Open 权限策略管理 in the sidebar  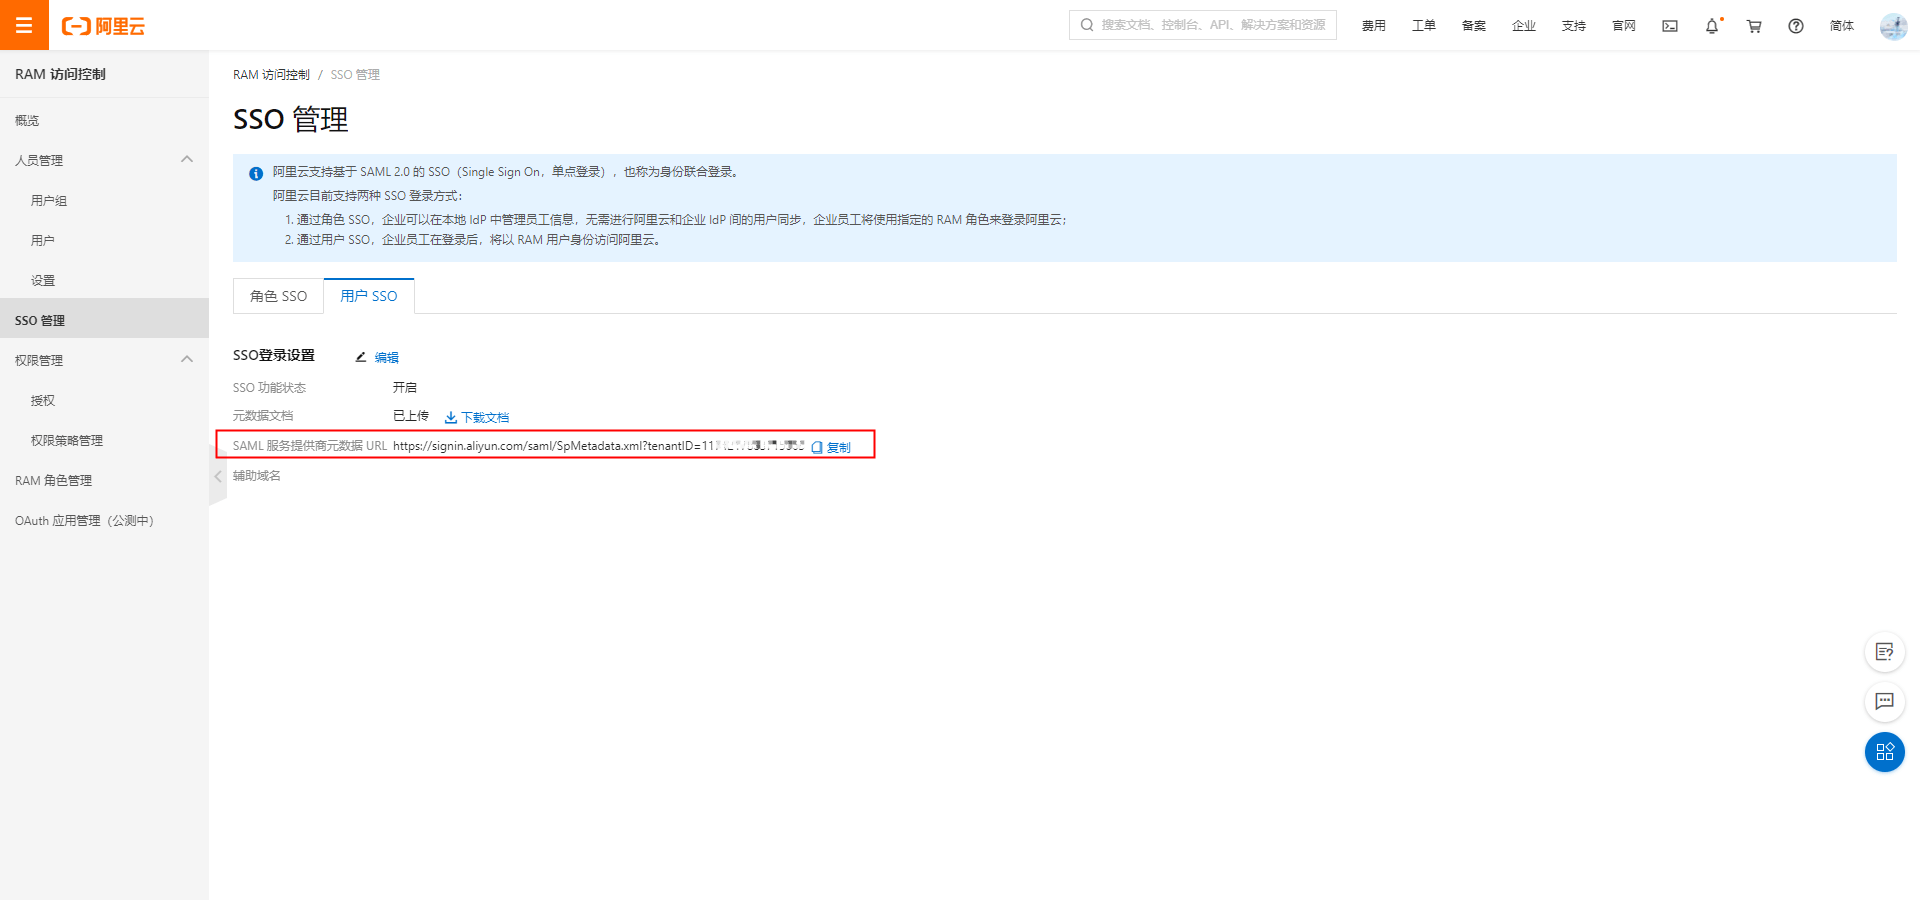[104, 440]
